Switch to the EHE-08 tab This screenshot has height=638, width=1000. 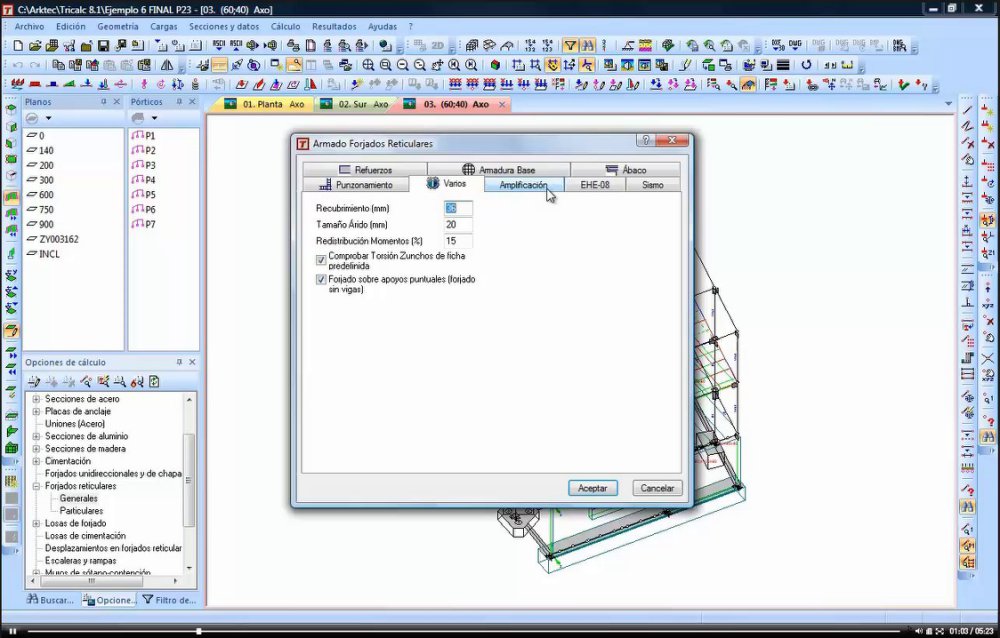pos(594,185)
